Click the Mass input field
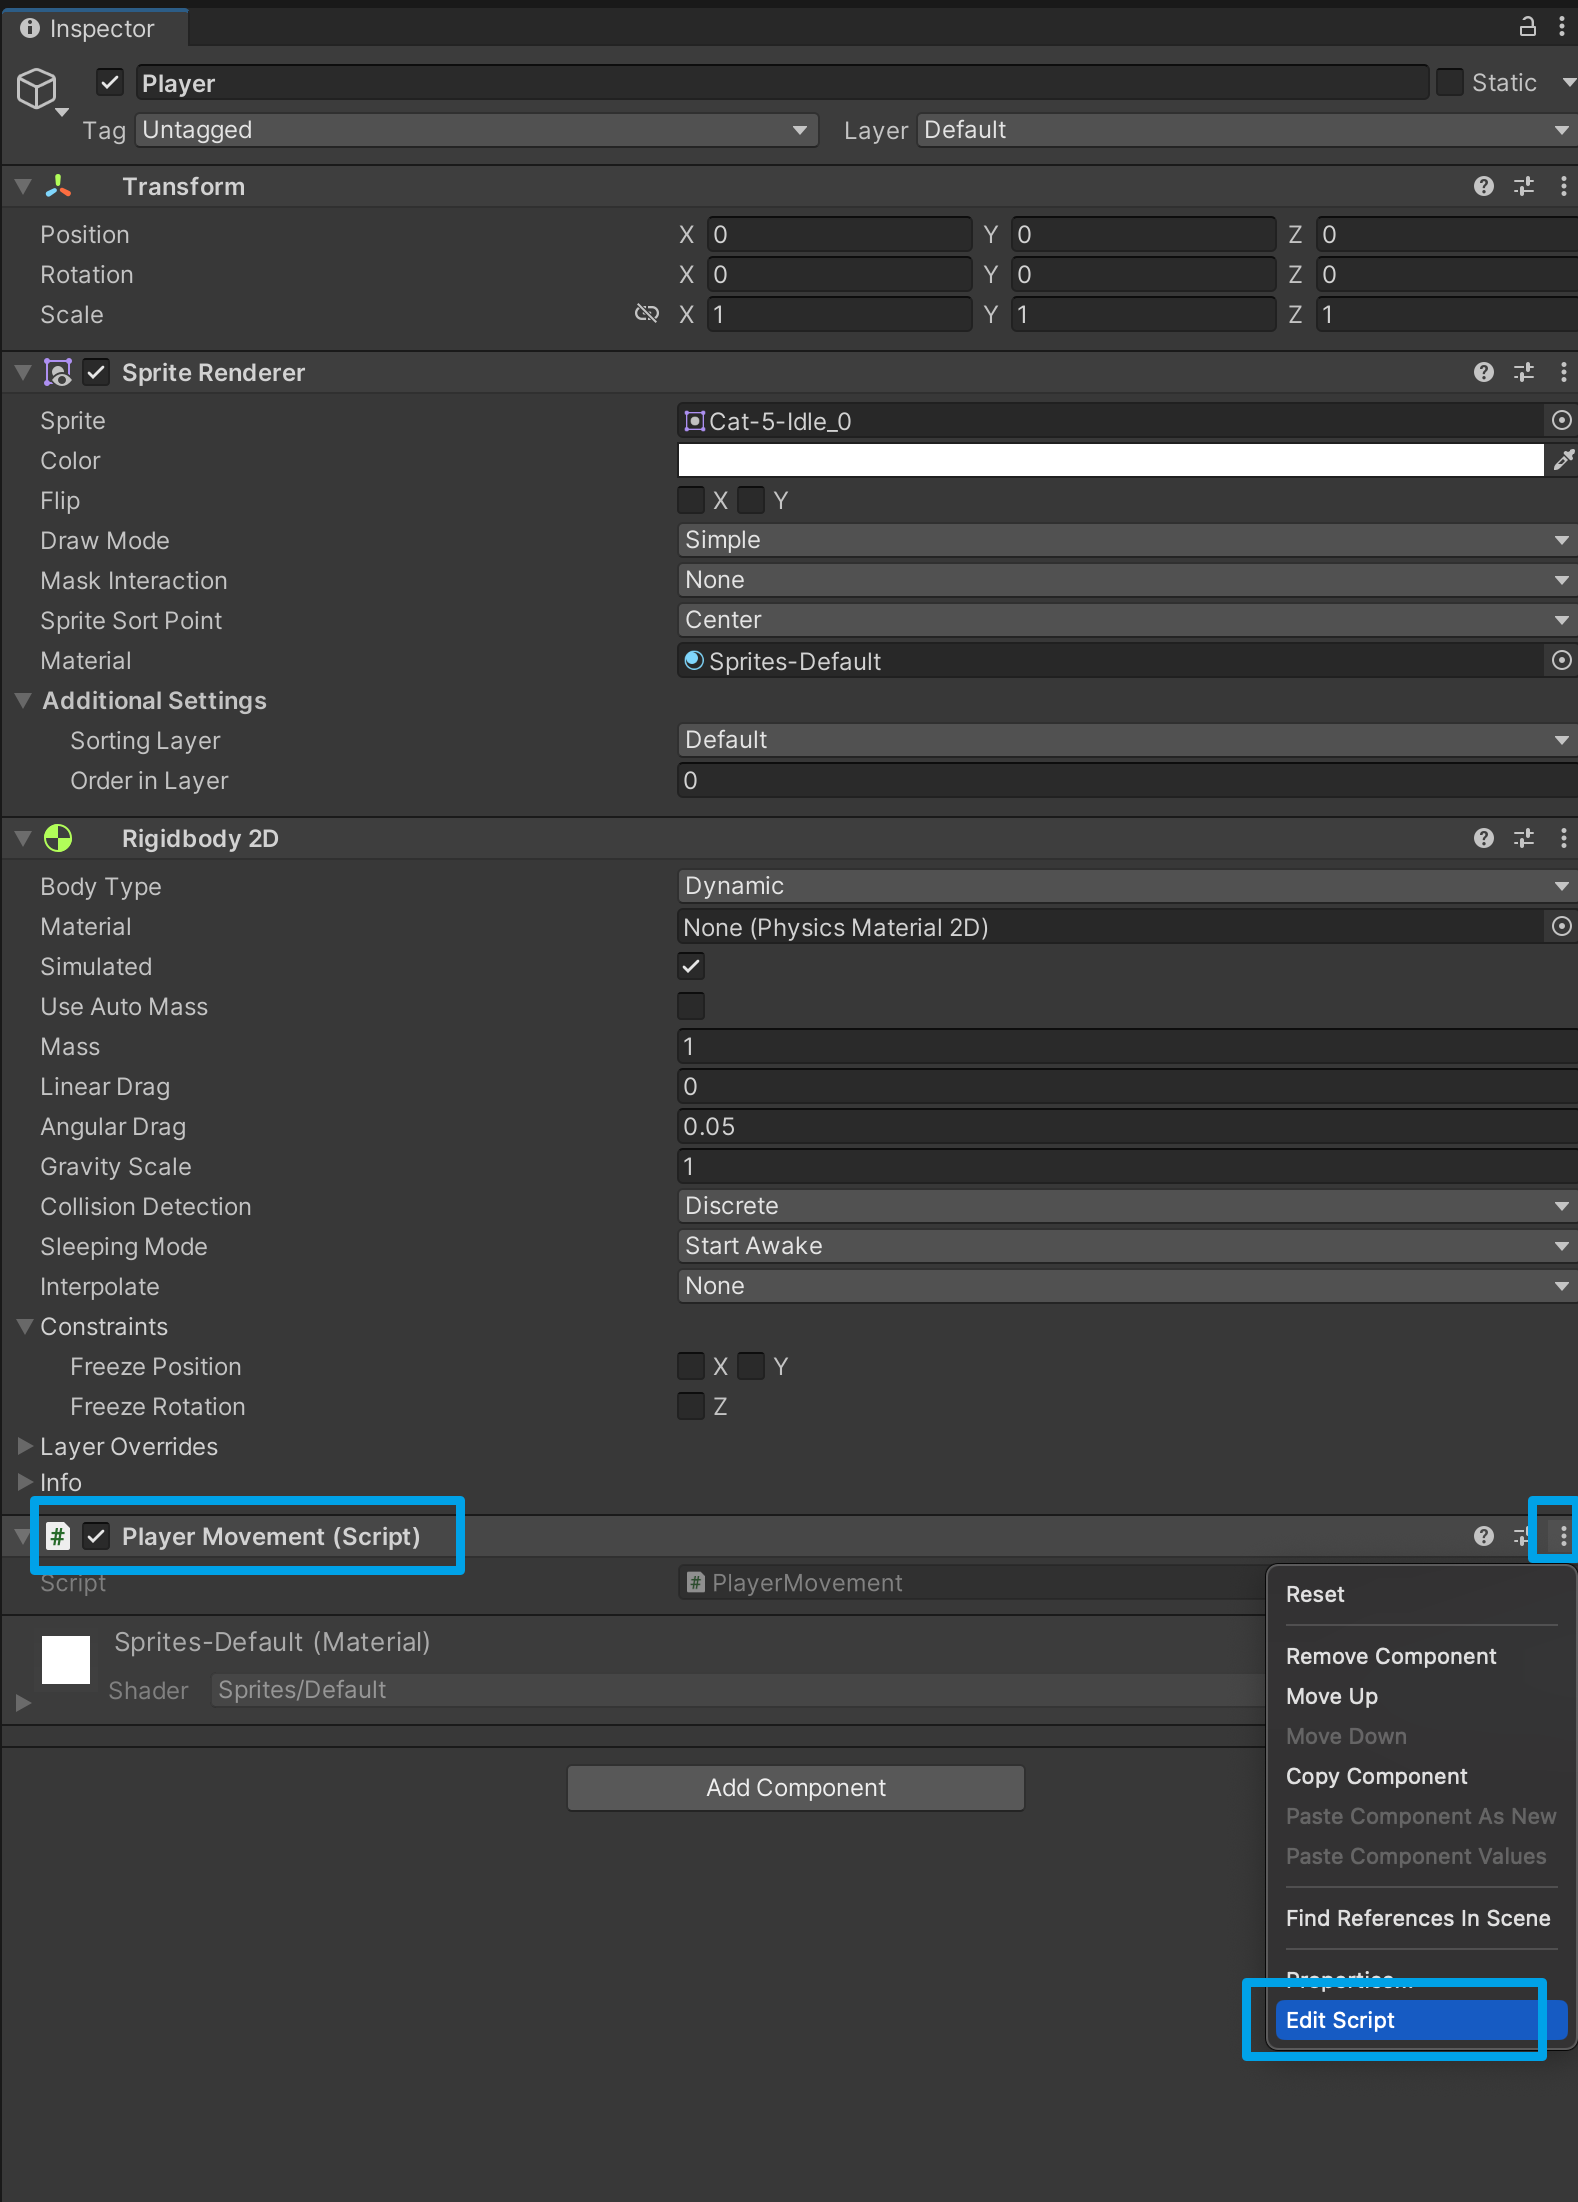 point(1125,1046)
